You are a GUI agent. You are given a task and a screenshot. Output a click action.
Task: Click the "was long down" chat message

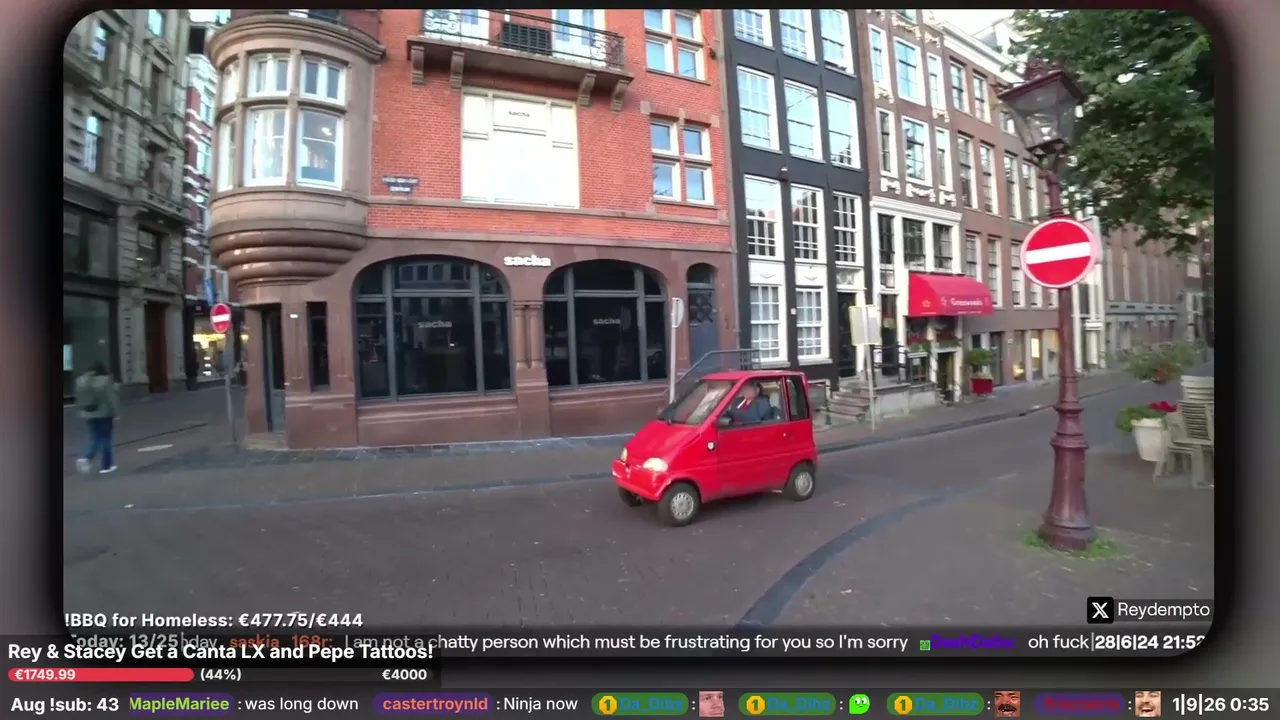click(302, 704)
